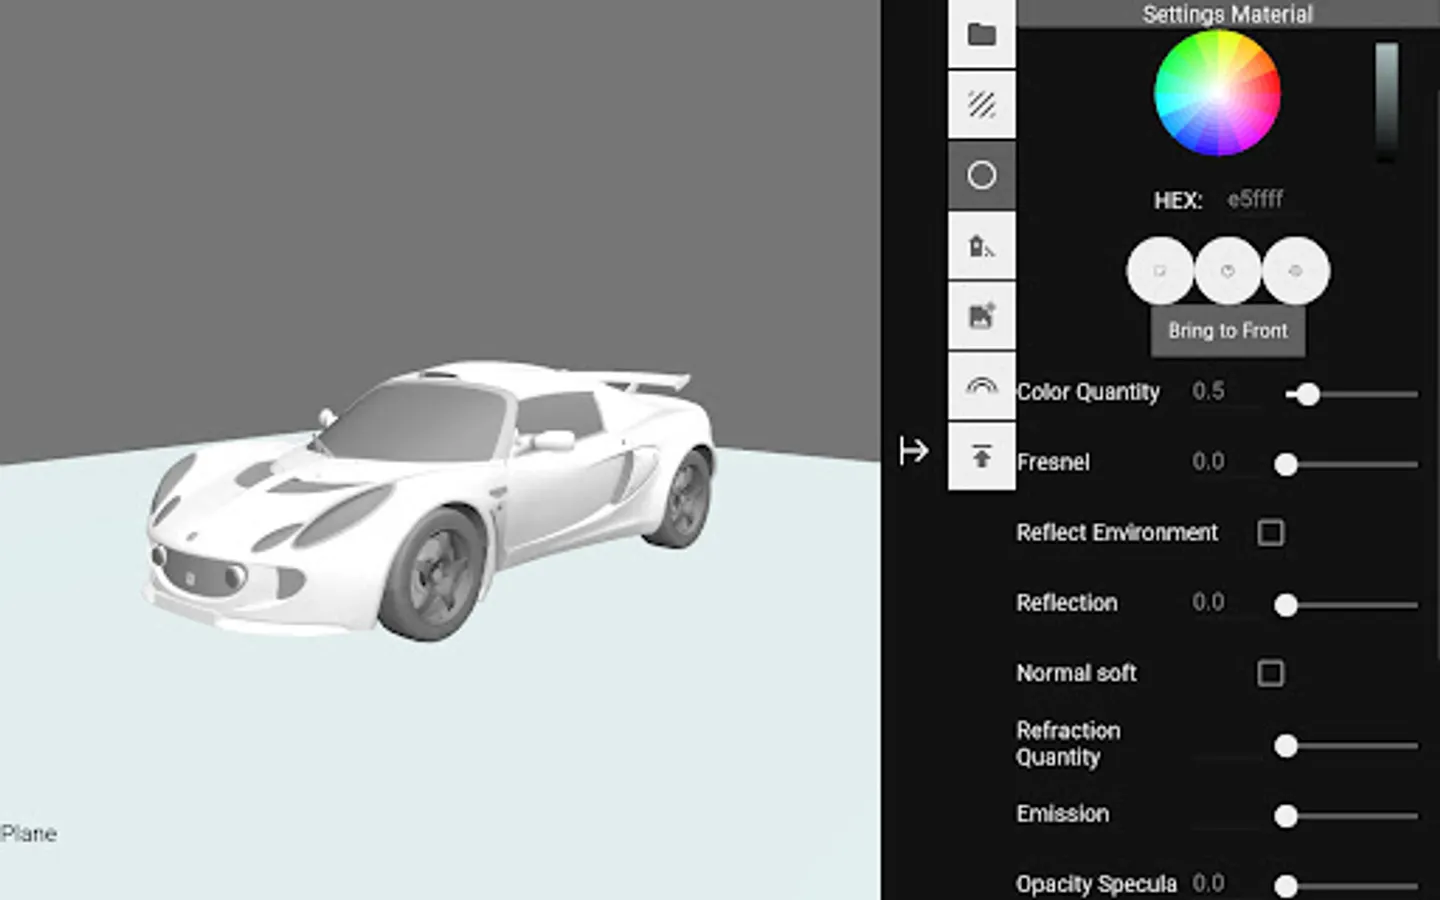Click the third round white button under HEX

click(x=1296, y=271)
